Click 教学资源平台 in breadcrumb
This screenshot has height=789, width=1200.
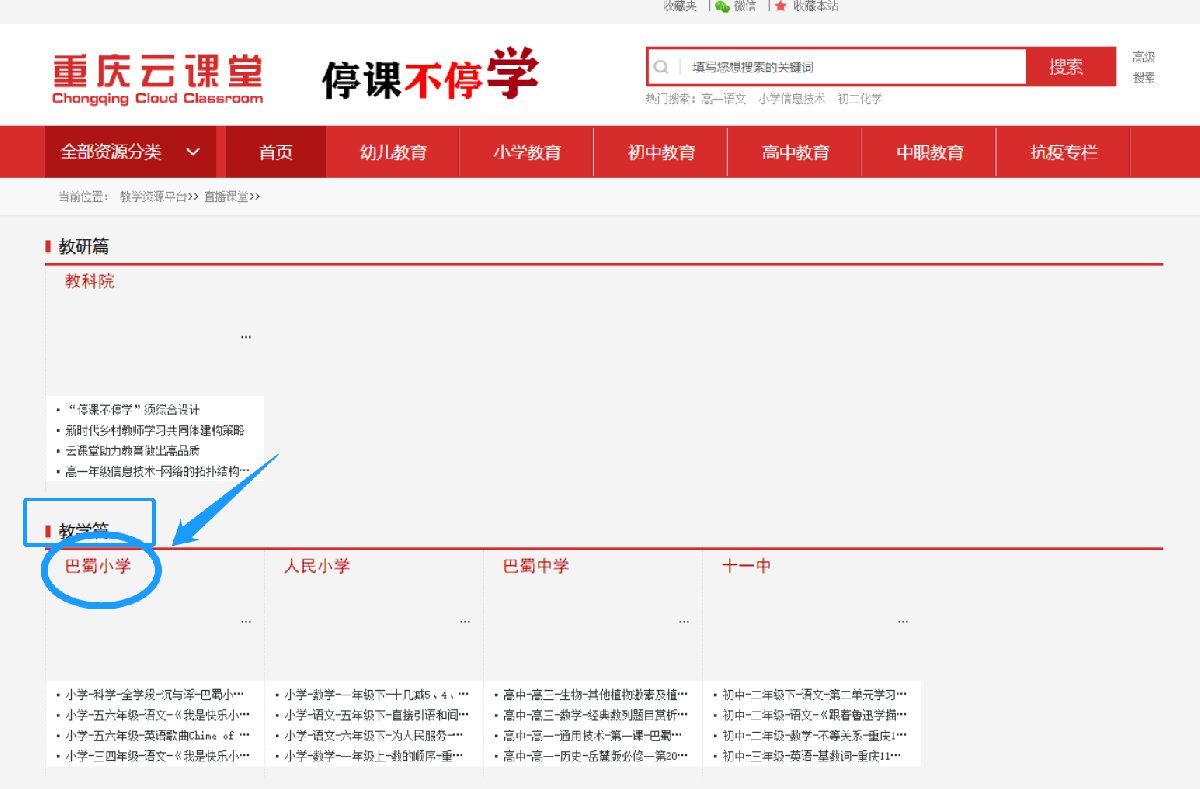click(152, 197)
